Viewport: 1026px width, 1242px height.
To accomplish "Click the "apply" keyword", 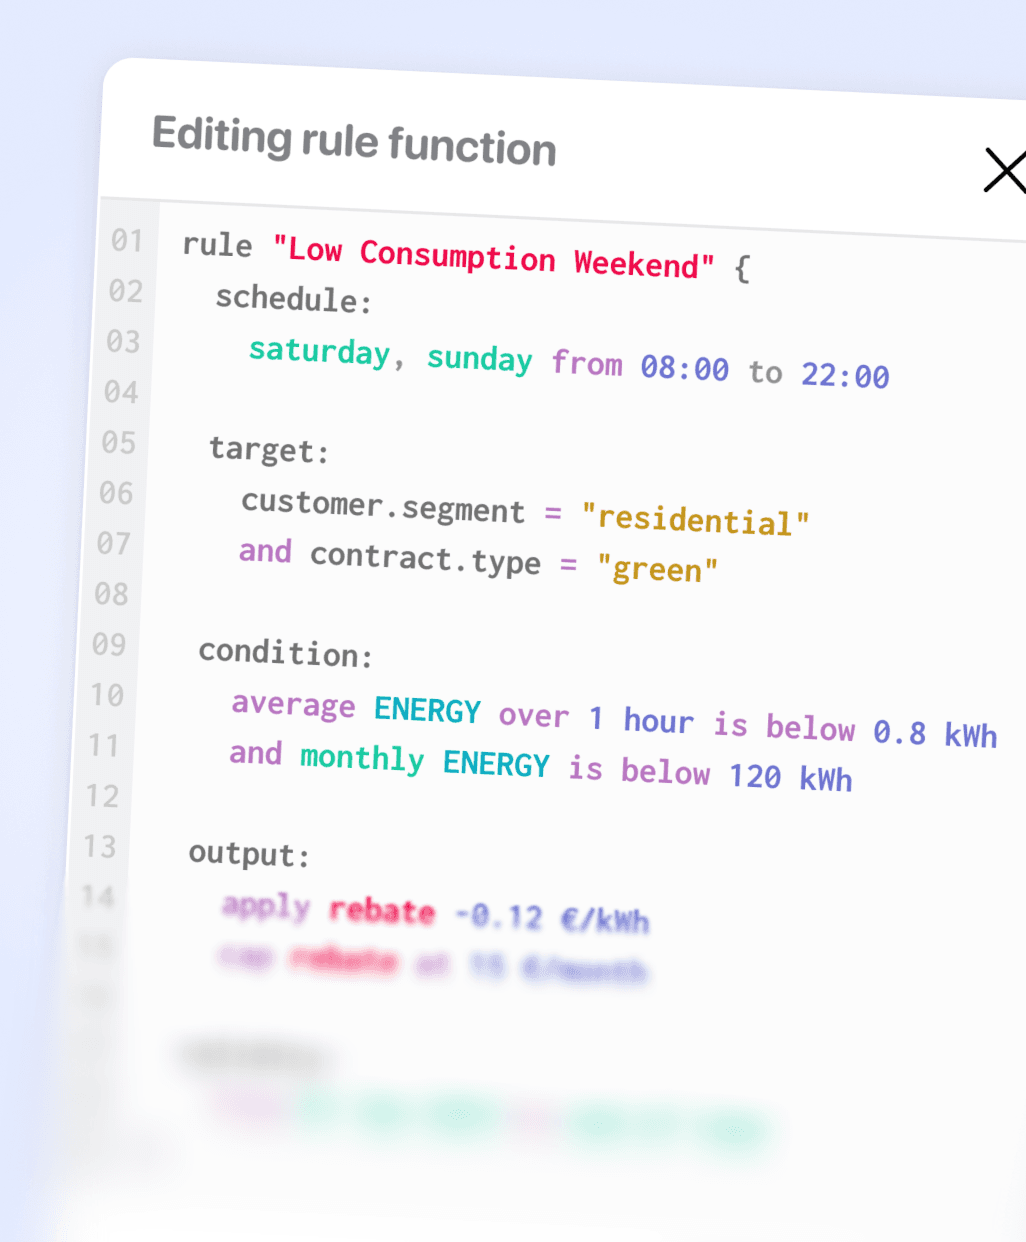I will (266, 907).
